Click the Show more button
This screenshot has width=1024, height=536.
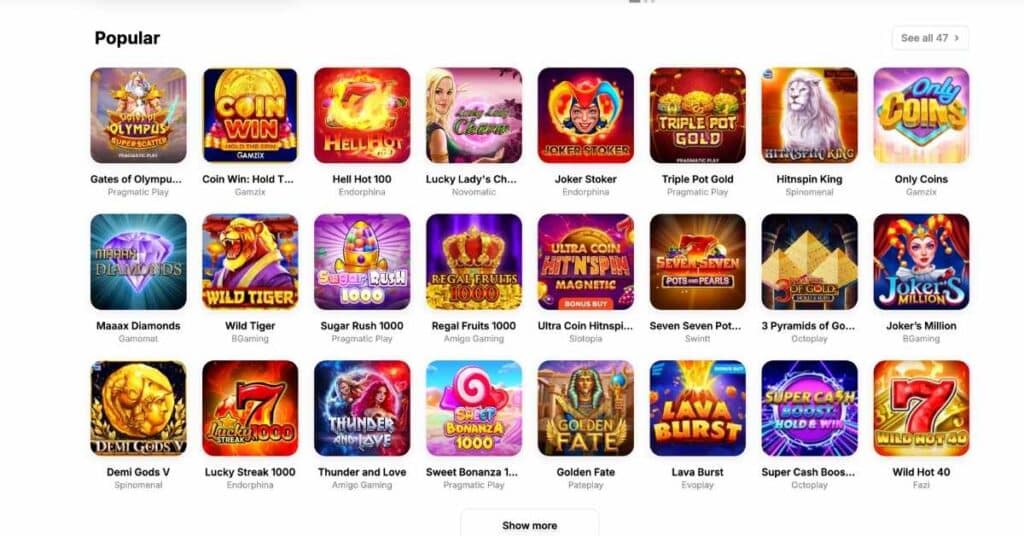pos(530,525)
